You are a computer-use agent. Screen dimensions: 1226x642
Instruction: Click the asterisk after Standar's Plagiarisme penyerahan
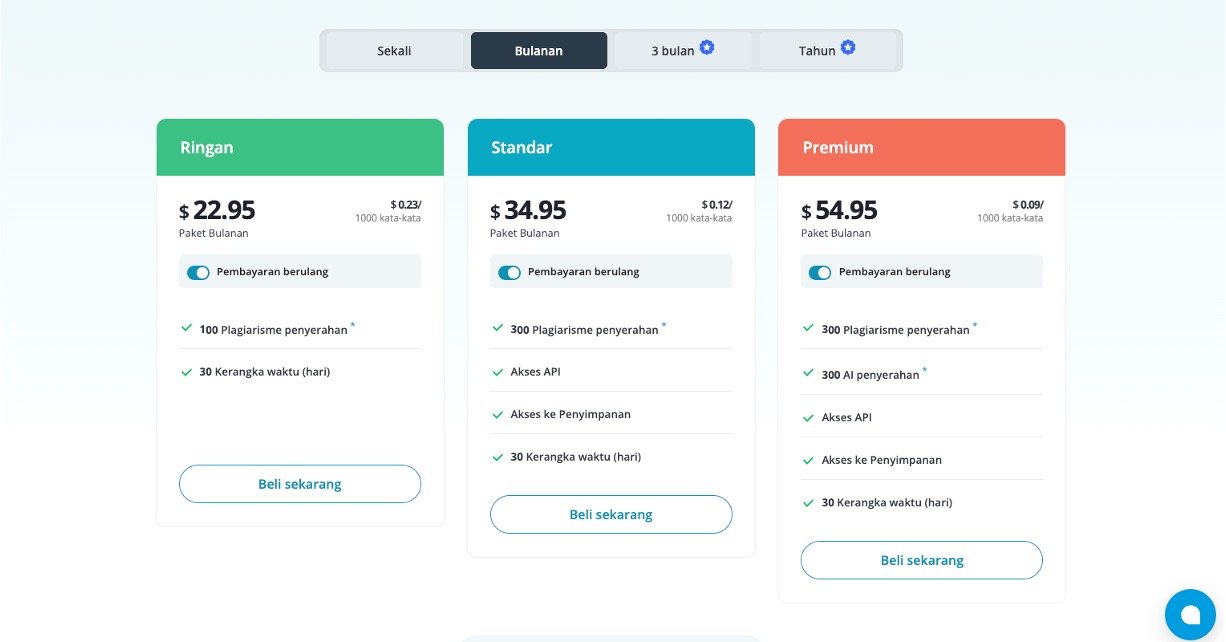pyautogui.click(x=664, y=326)
